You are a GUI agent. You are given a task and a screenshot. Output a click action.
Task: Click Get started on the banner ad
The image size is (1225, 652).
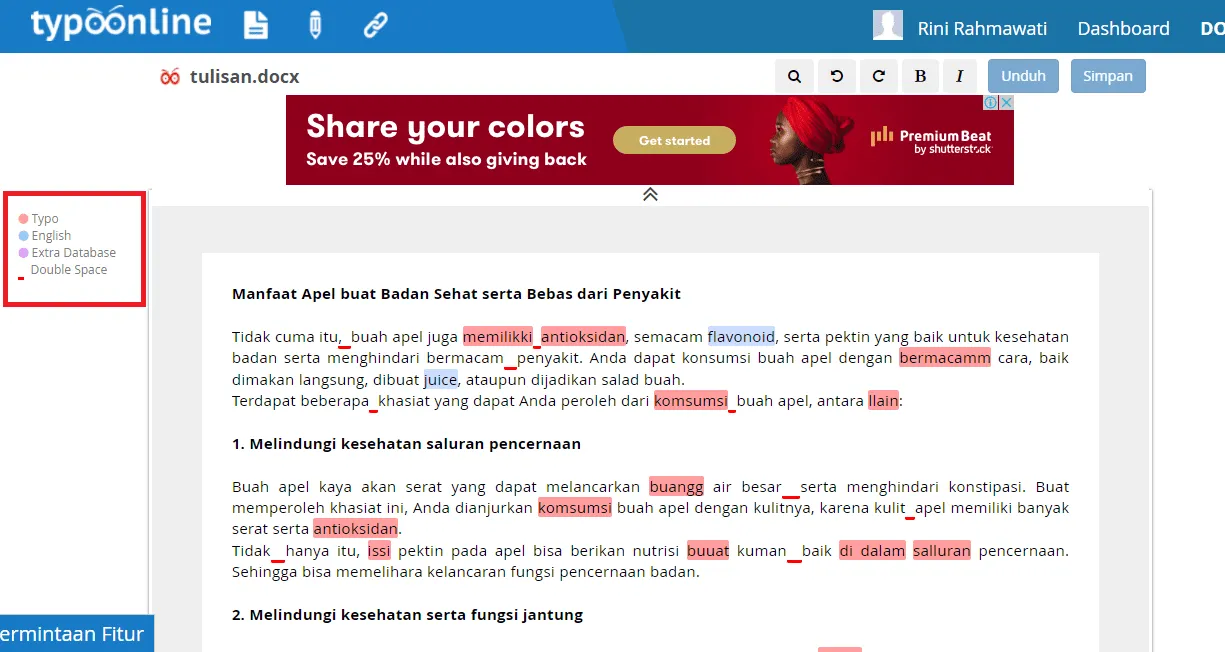[x=674, y=140]
